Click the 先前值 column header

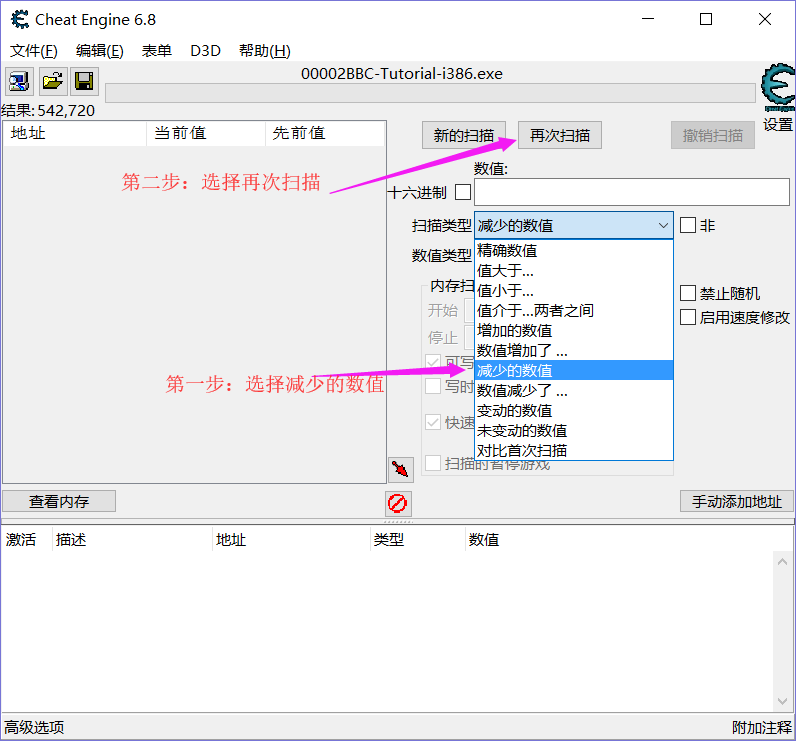[325, 133]
